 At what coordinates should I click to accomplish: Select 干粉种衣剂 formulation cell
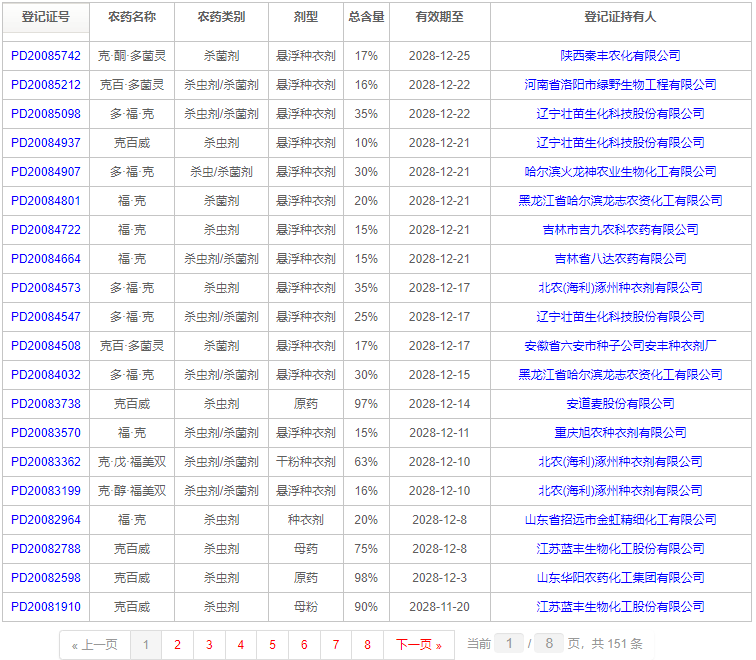tap(306, 462)
